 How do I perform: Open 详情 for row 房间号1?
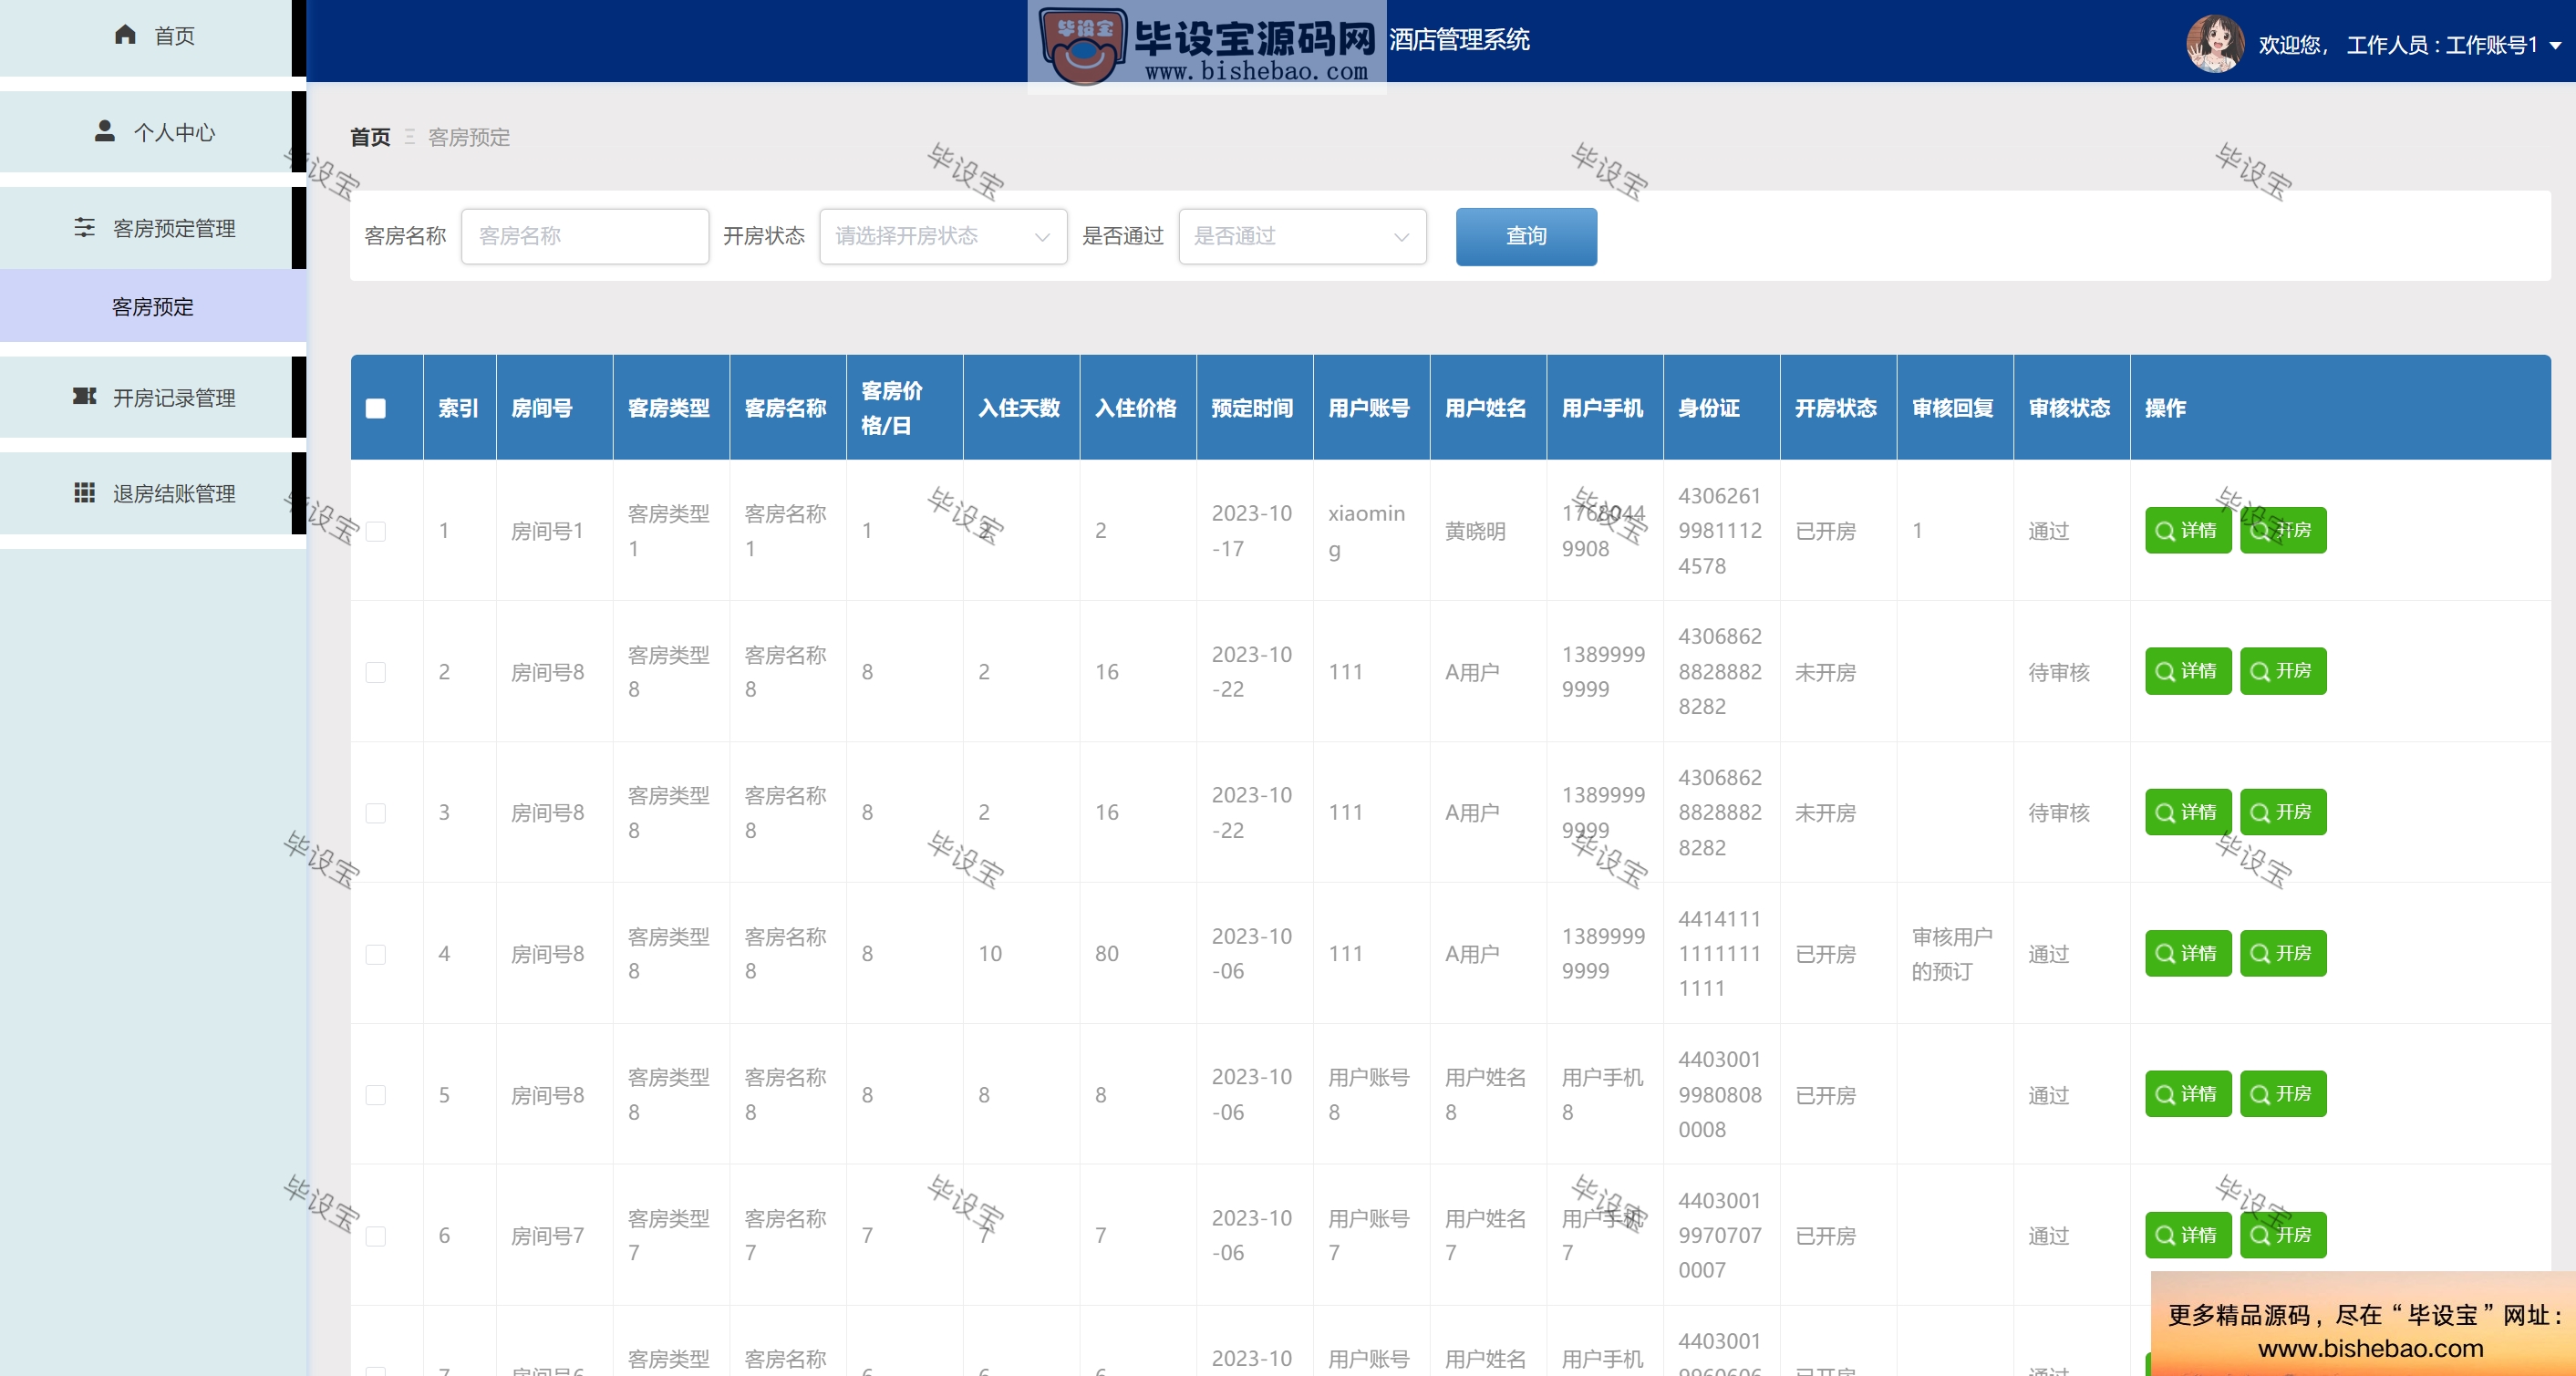[x=2187, y=530]
